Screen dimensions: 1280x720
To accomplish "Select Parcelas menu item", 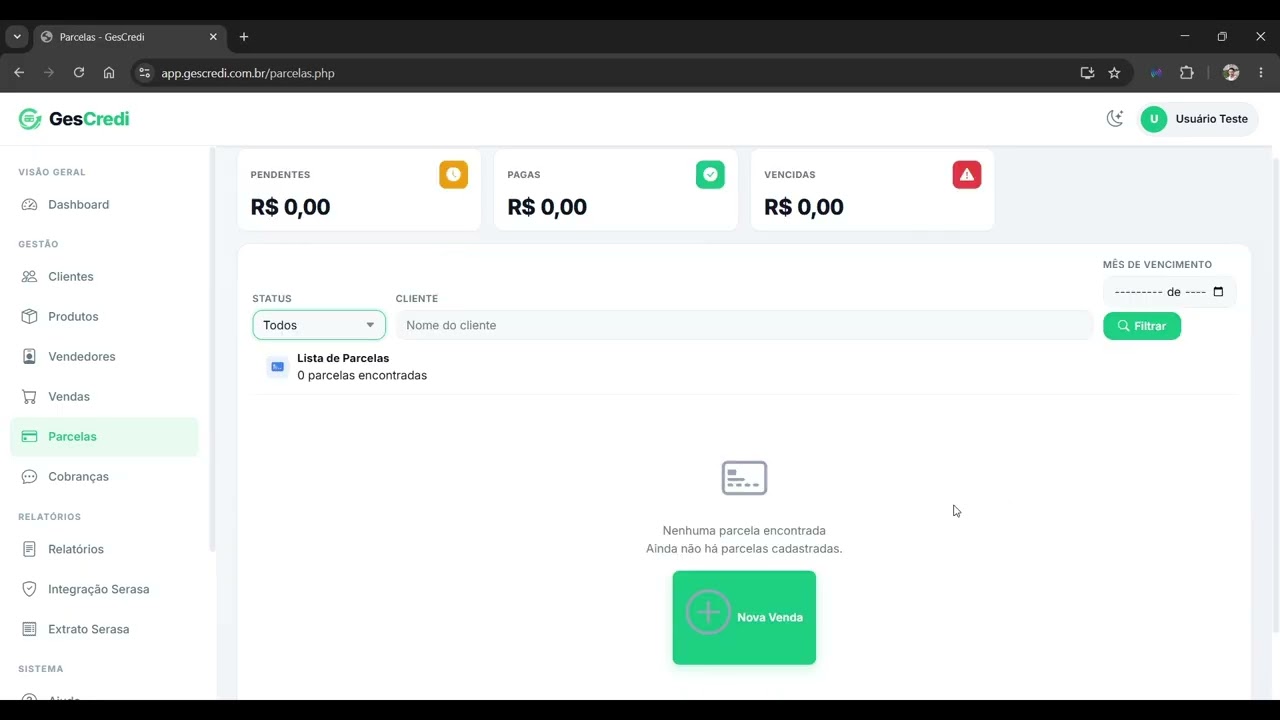I will tap(104, 437).
